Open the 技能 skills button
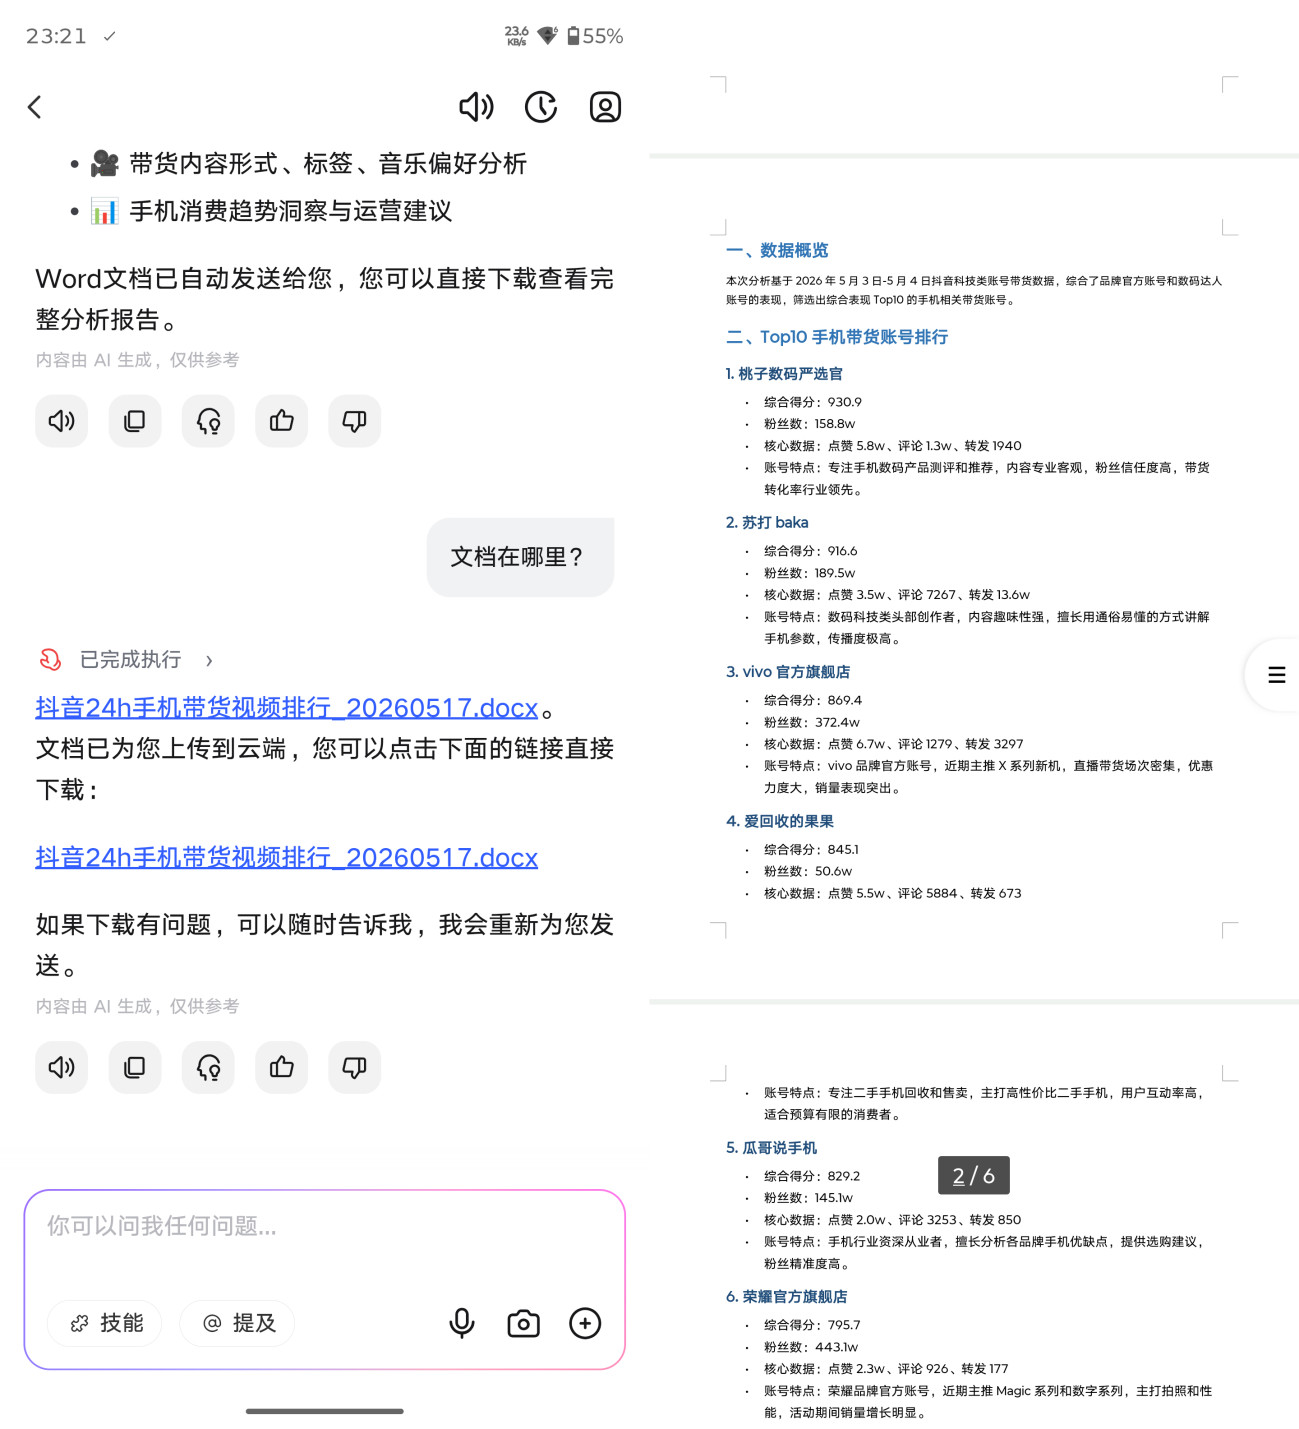This screenshot has width=1299, height=1429. click(x=105, y=1323)
